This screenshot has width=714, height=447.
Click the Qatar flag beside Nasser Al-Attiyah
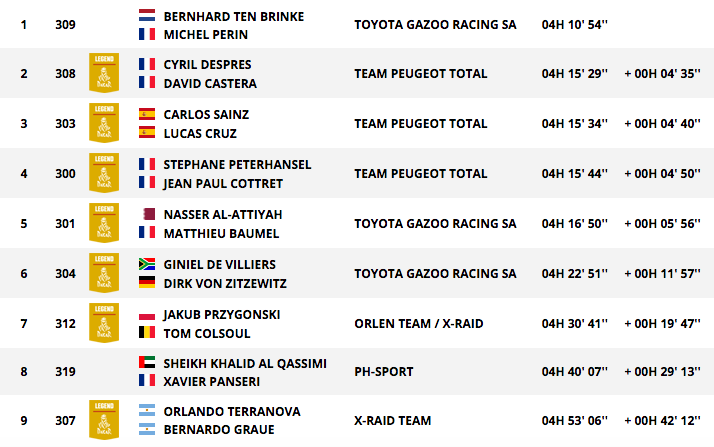pyautogui.click(x=147, y=214)
